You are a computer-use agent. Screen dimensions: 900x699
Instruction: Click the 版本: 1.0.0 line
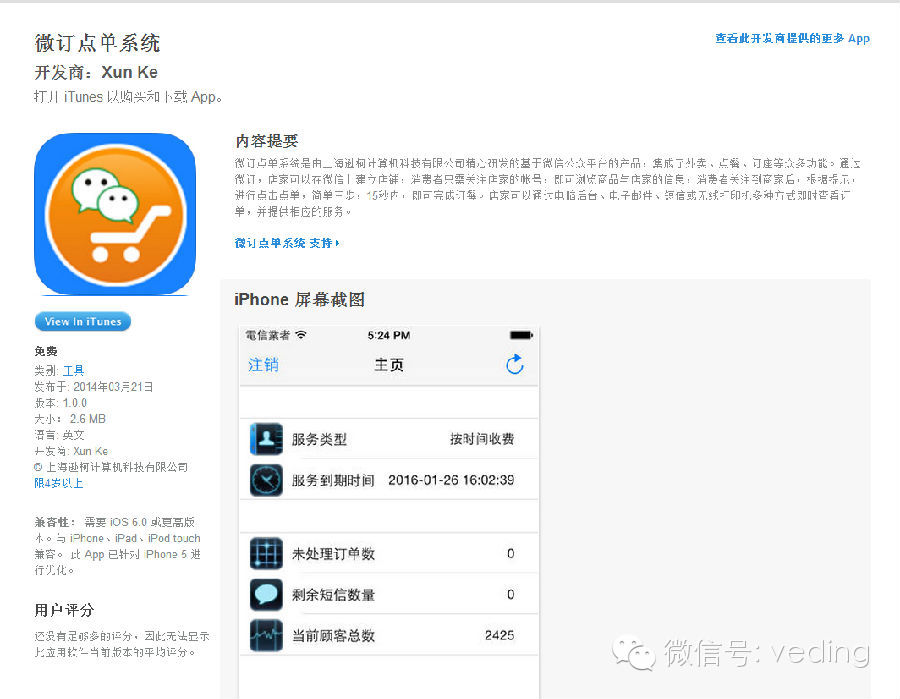60,403
